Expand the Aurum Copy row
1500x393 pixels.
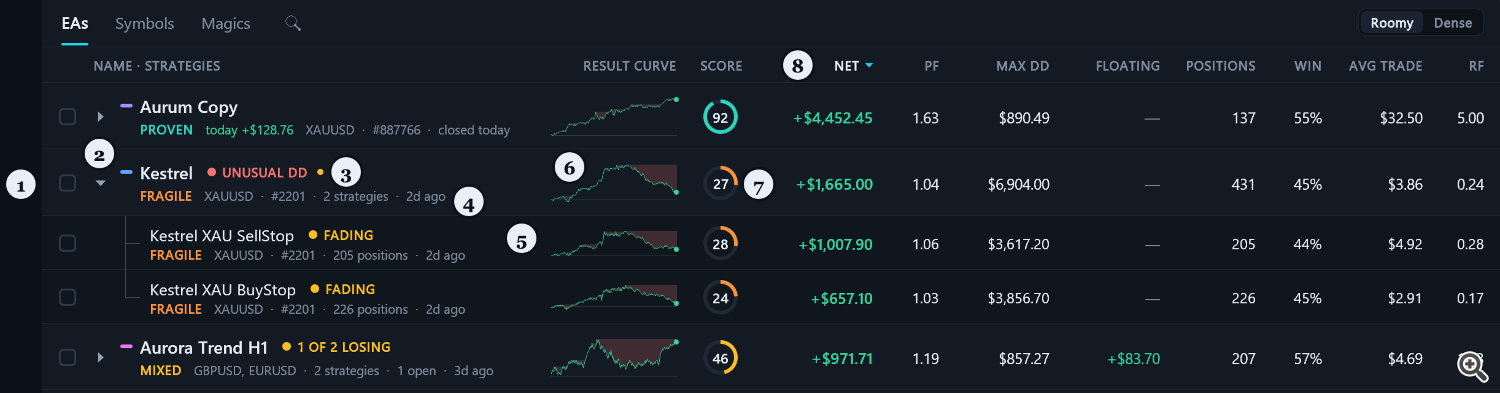[x=100, y=117]
